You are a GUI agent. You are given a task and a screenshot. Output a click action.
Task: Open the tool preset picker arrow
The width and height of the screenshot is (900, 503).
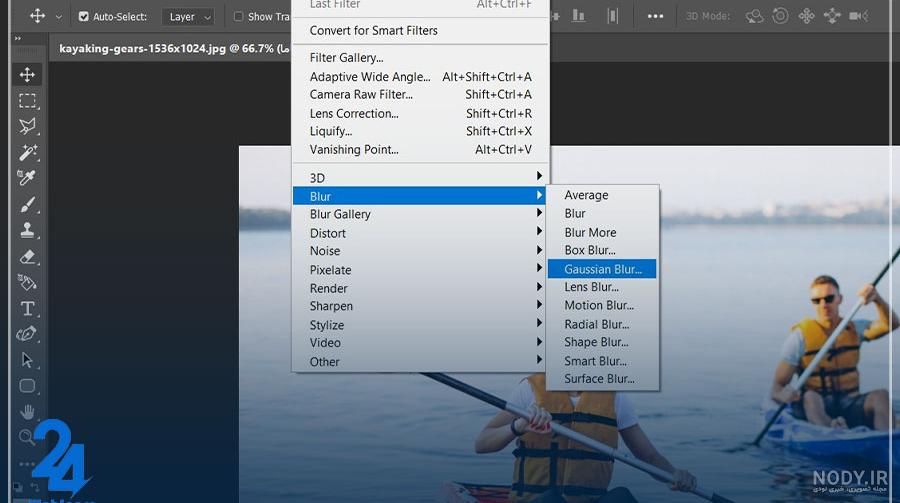click(x=59, y=17)
